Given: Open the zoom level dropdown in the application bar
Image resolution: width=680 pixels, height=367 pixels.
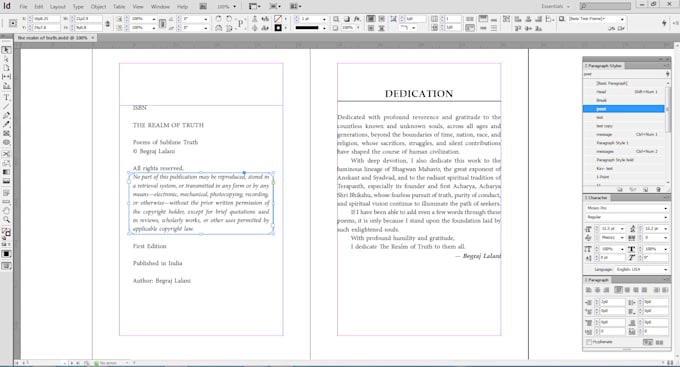Looking at the screenshot, I should pos(235,7).
